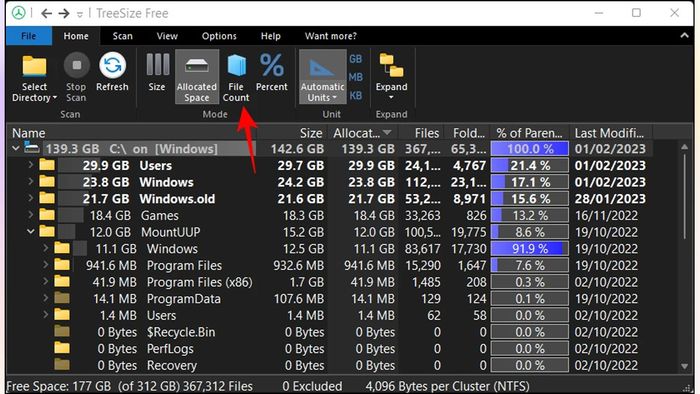Viewport: 700px width, 394px height.
Task: Click the 33,263 files cell
Action: tap(422, 216)
